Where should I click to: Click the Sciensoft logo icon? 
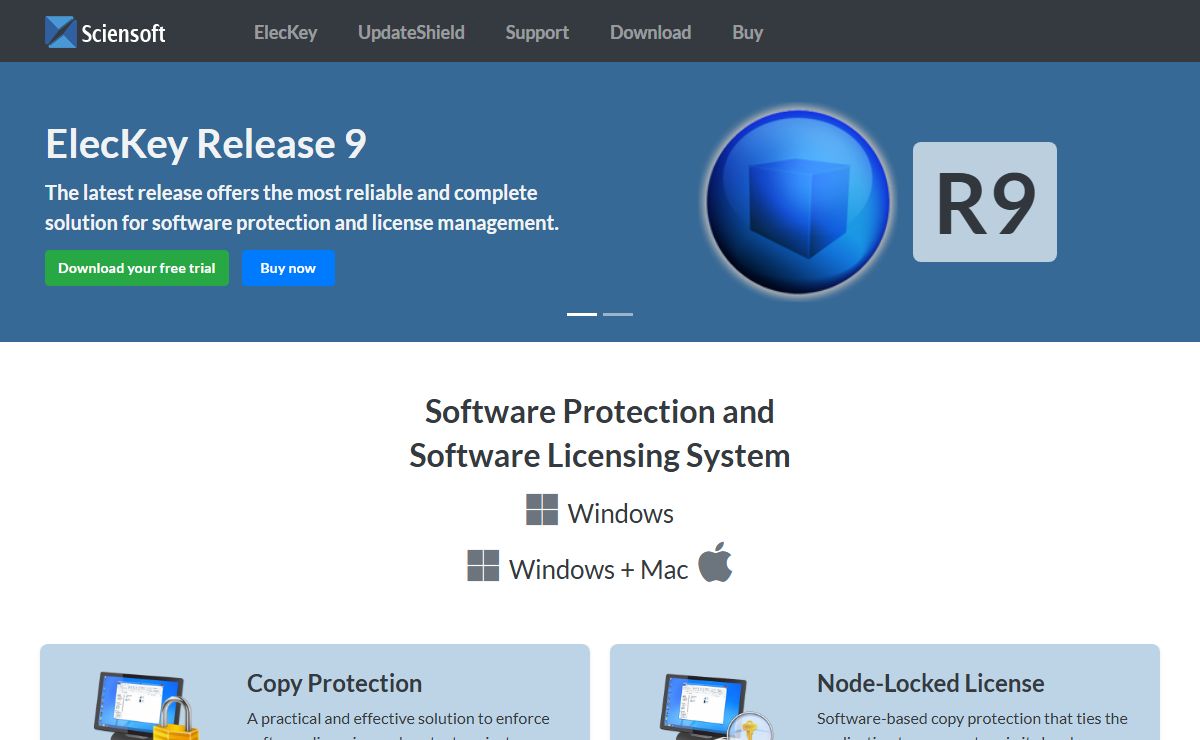tap(61, 32)
